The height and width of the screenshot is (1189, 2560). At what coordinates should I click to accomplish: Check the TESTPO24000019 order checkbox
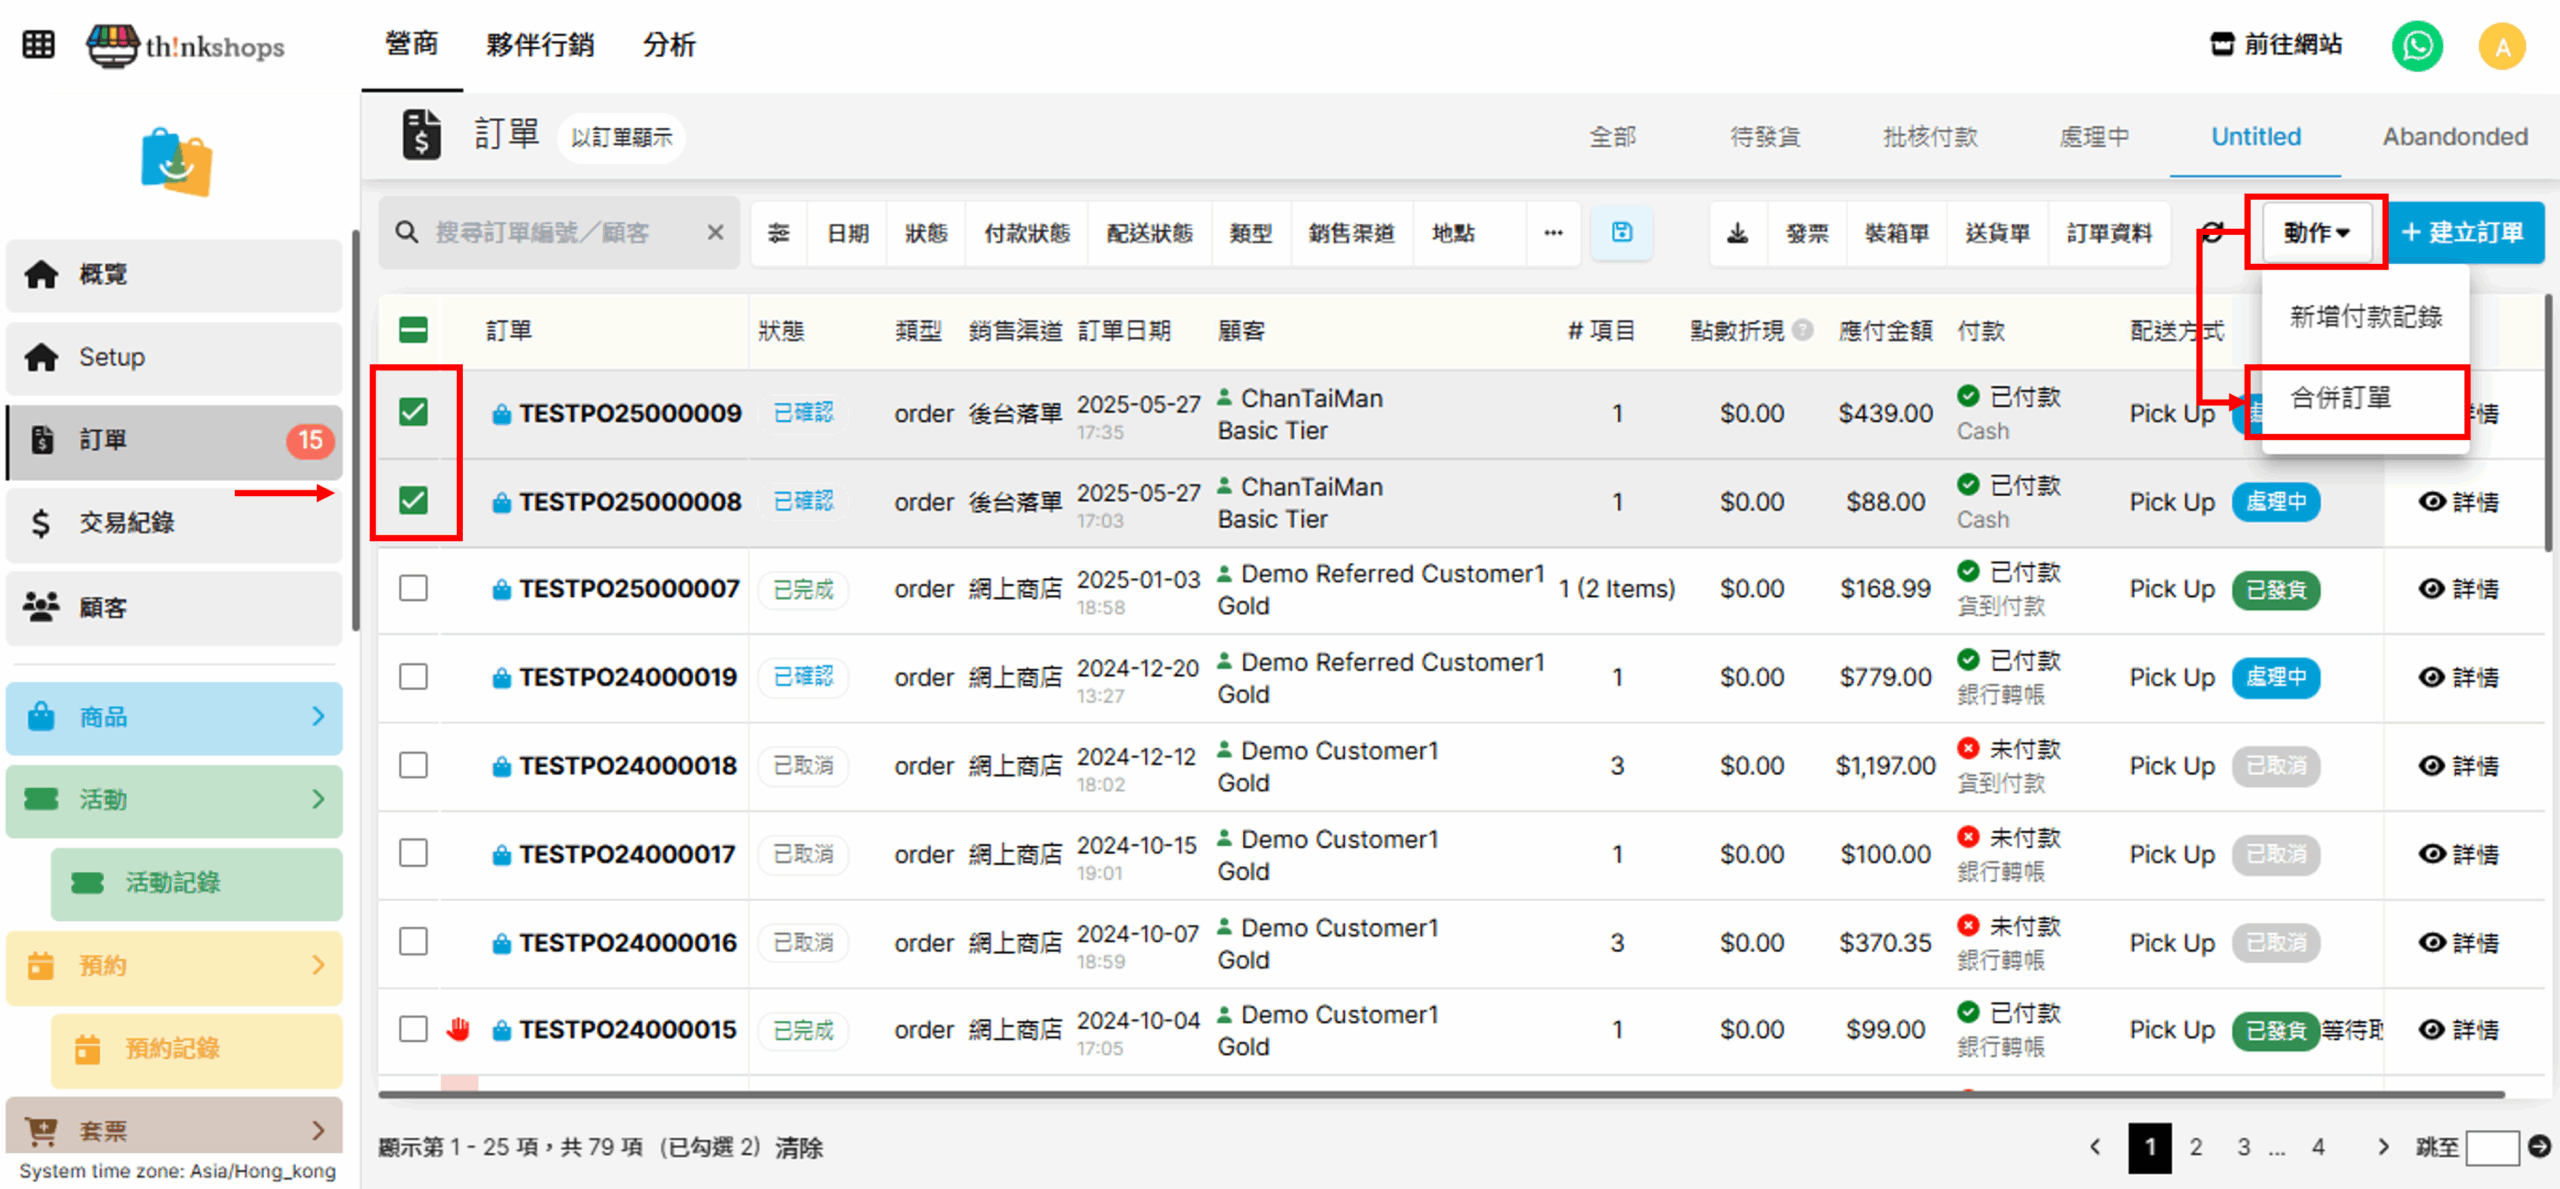pyautogui.click(x=413, y=677)
